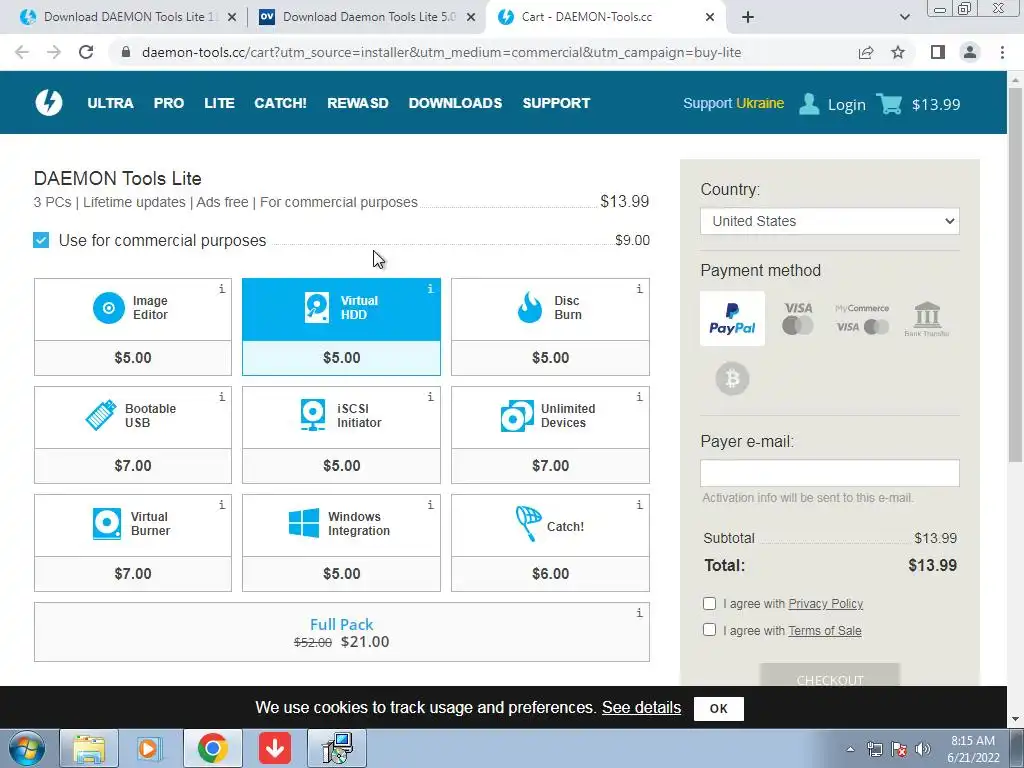The height and width of the screenshot is (768, 1024).
Task: Click the volume speaker tray icon
Action: click(923, 749)
